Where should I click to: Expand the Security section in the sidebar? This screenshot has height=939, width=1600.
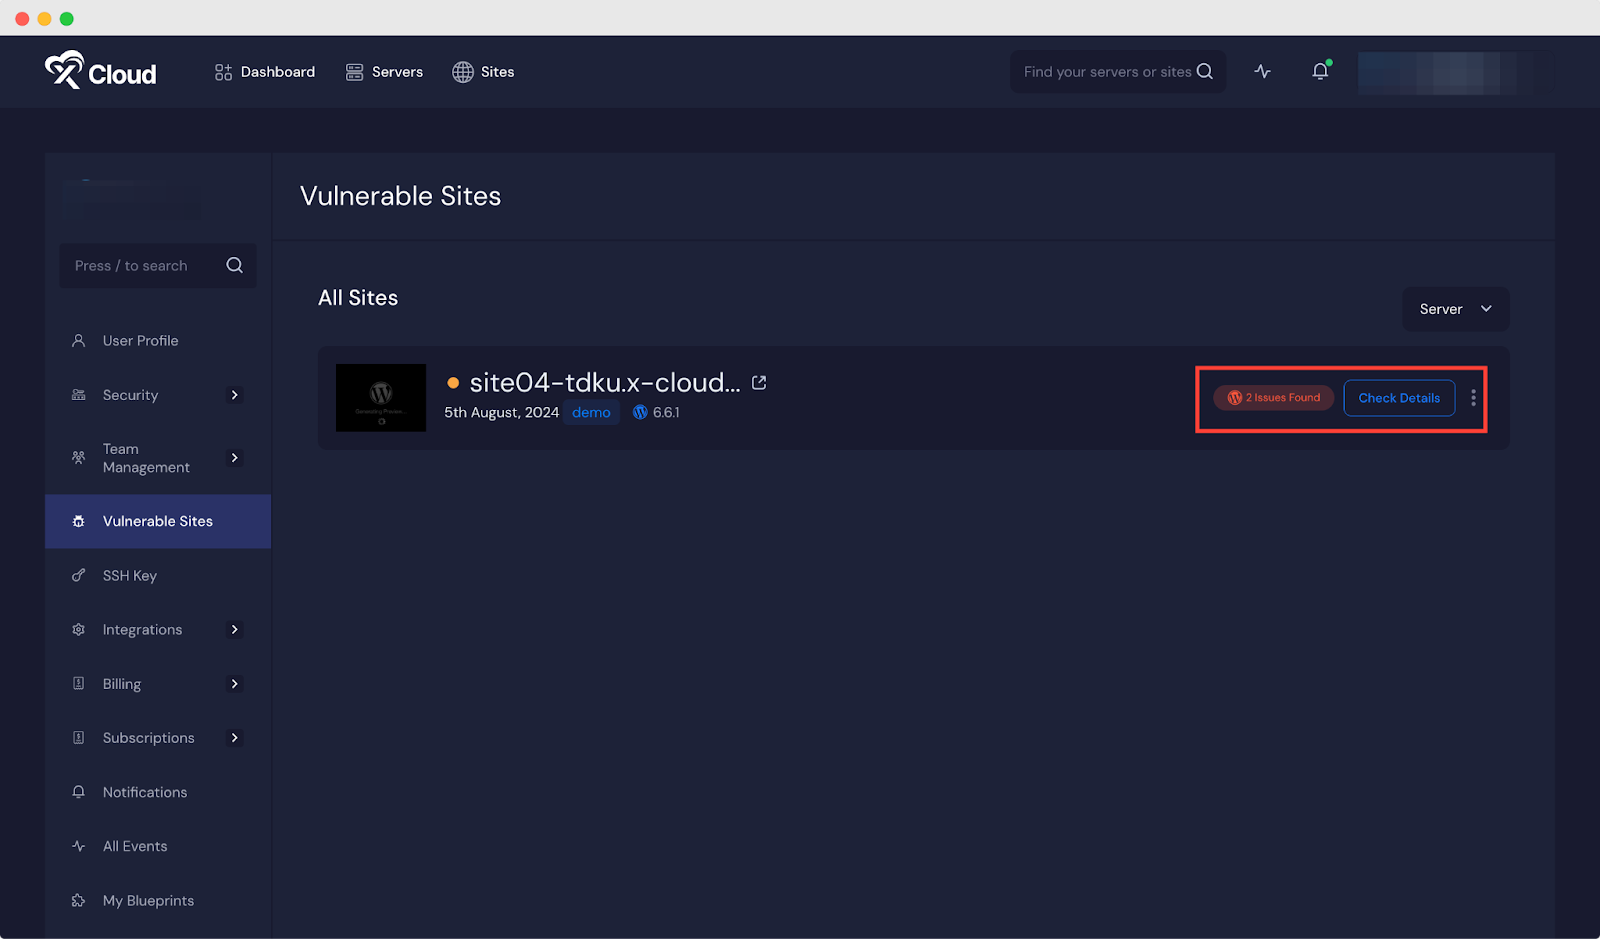point(236,395)
